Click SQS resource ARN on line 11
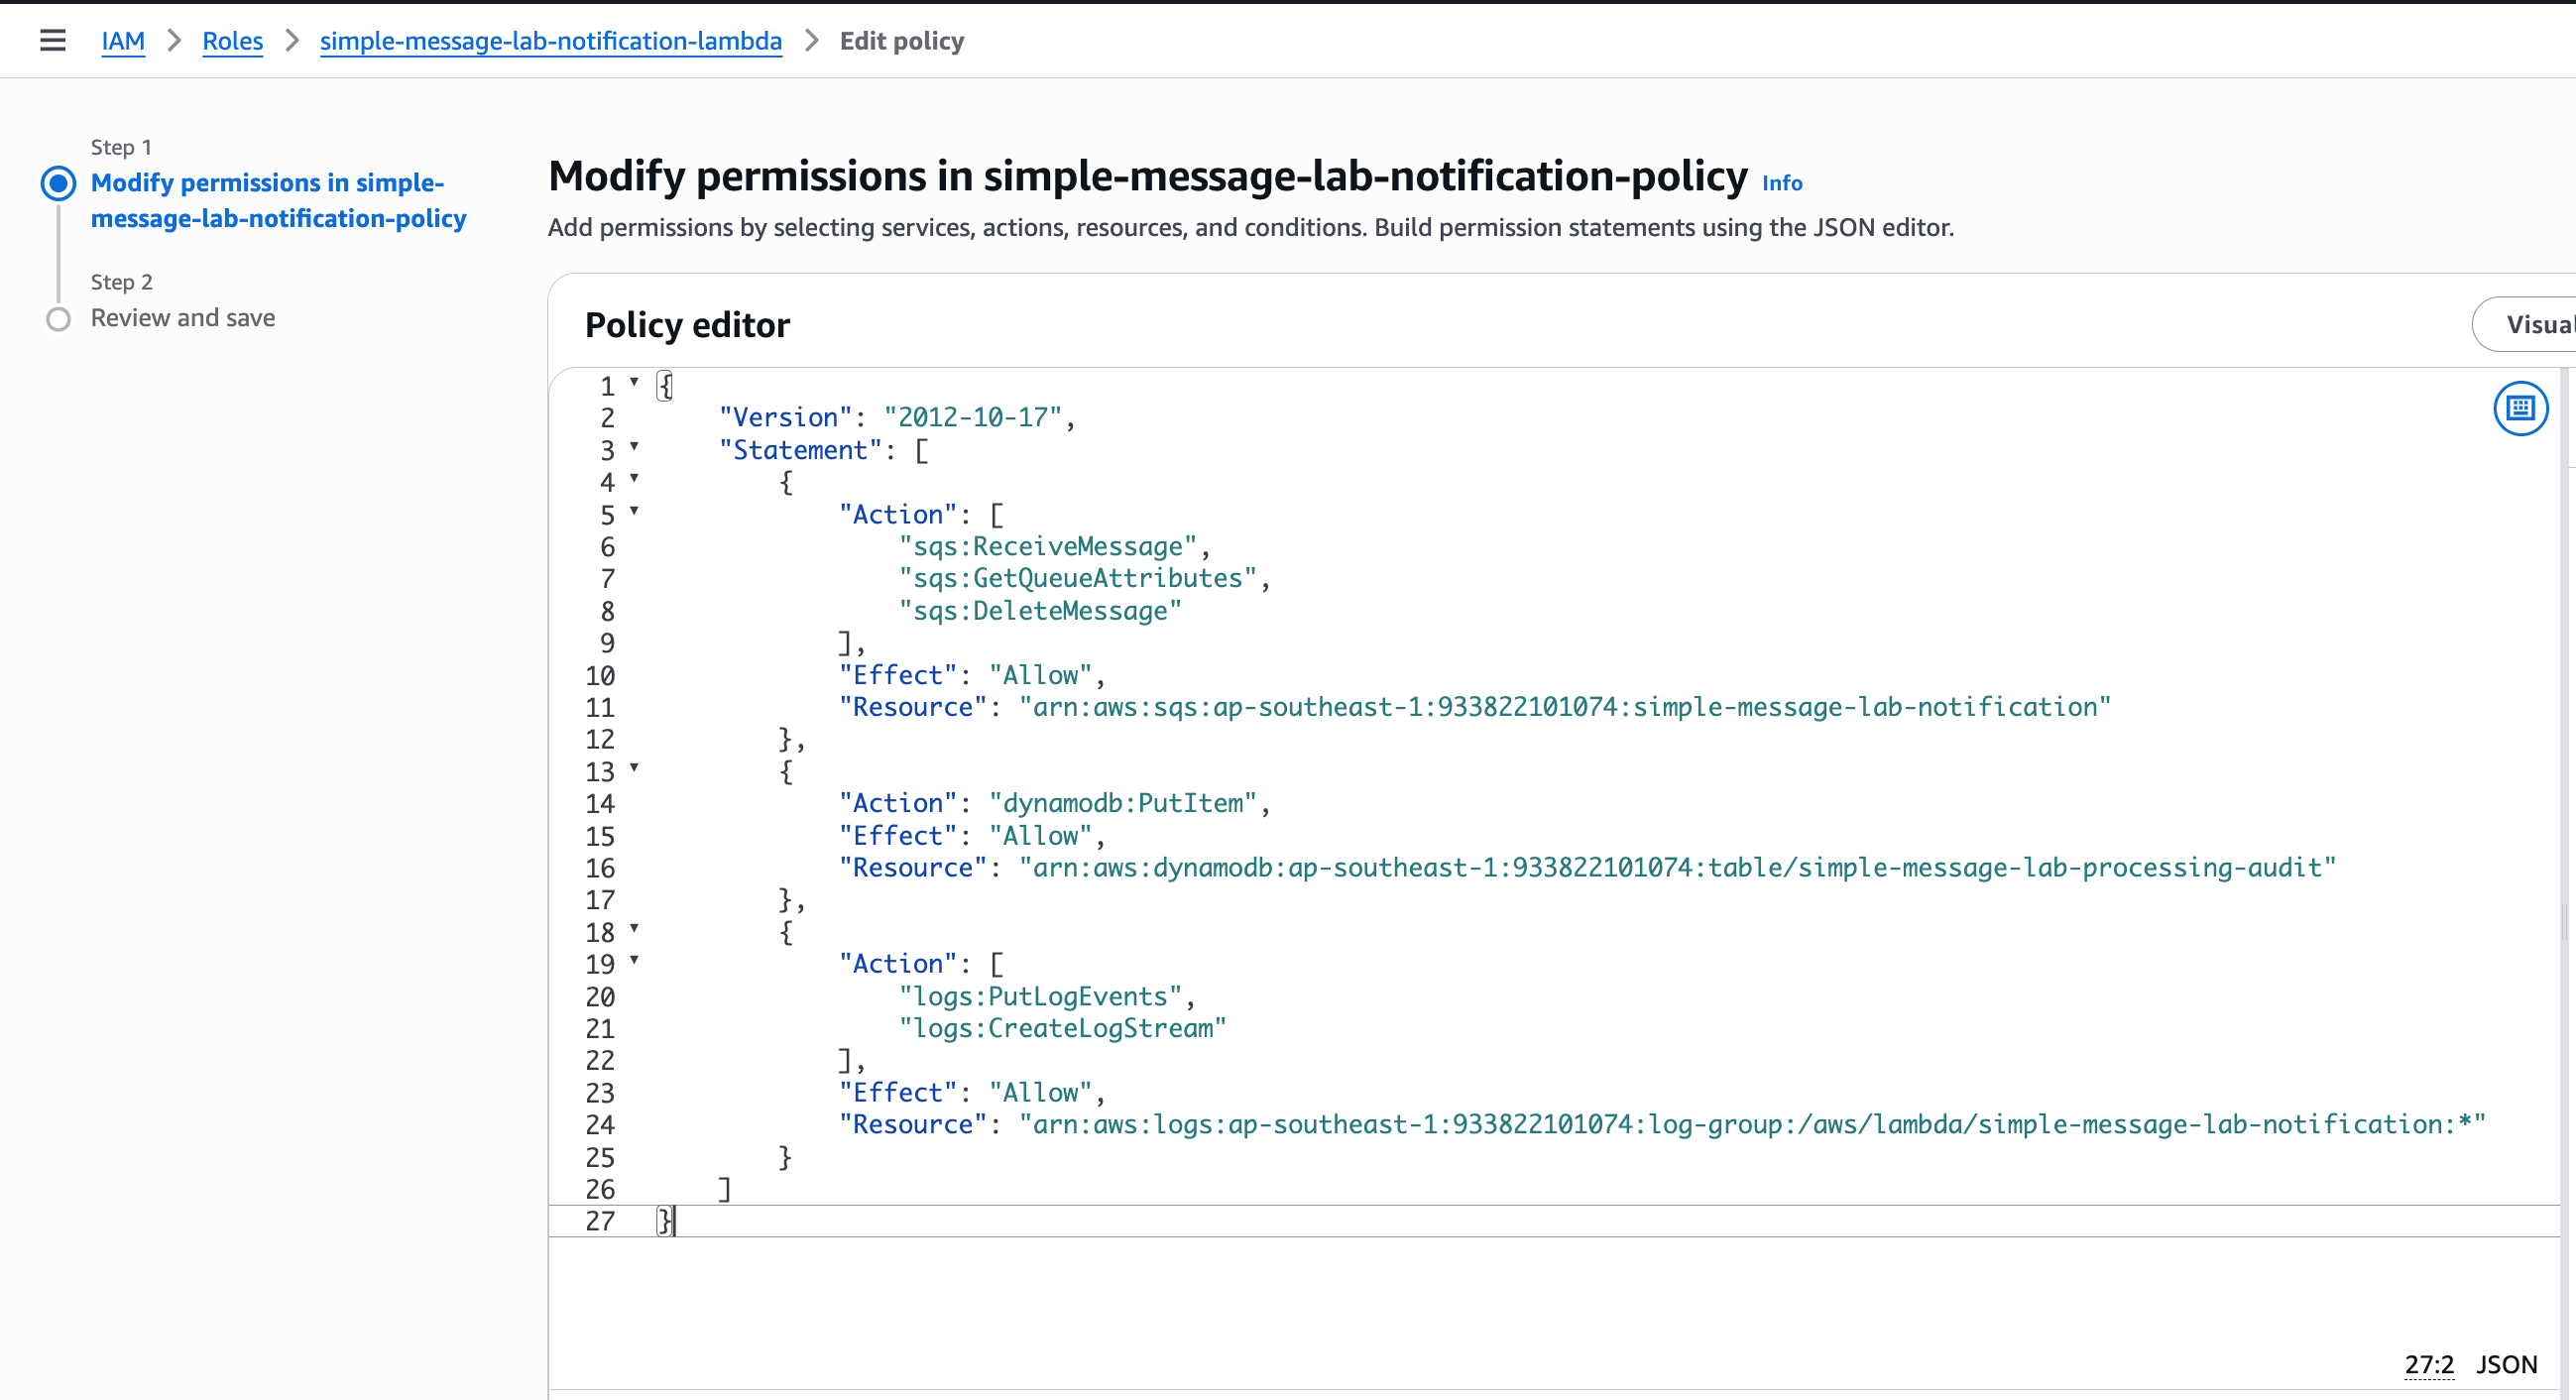Viewport: 2576px width, 1400px height. (1565, 708)
